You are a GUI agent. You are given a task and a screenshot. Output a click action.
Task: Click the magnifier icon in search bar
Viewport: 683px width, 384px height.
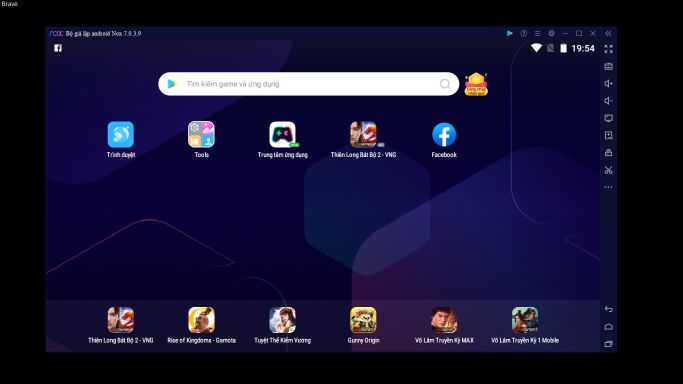445,84
